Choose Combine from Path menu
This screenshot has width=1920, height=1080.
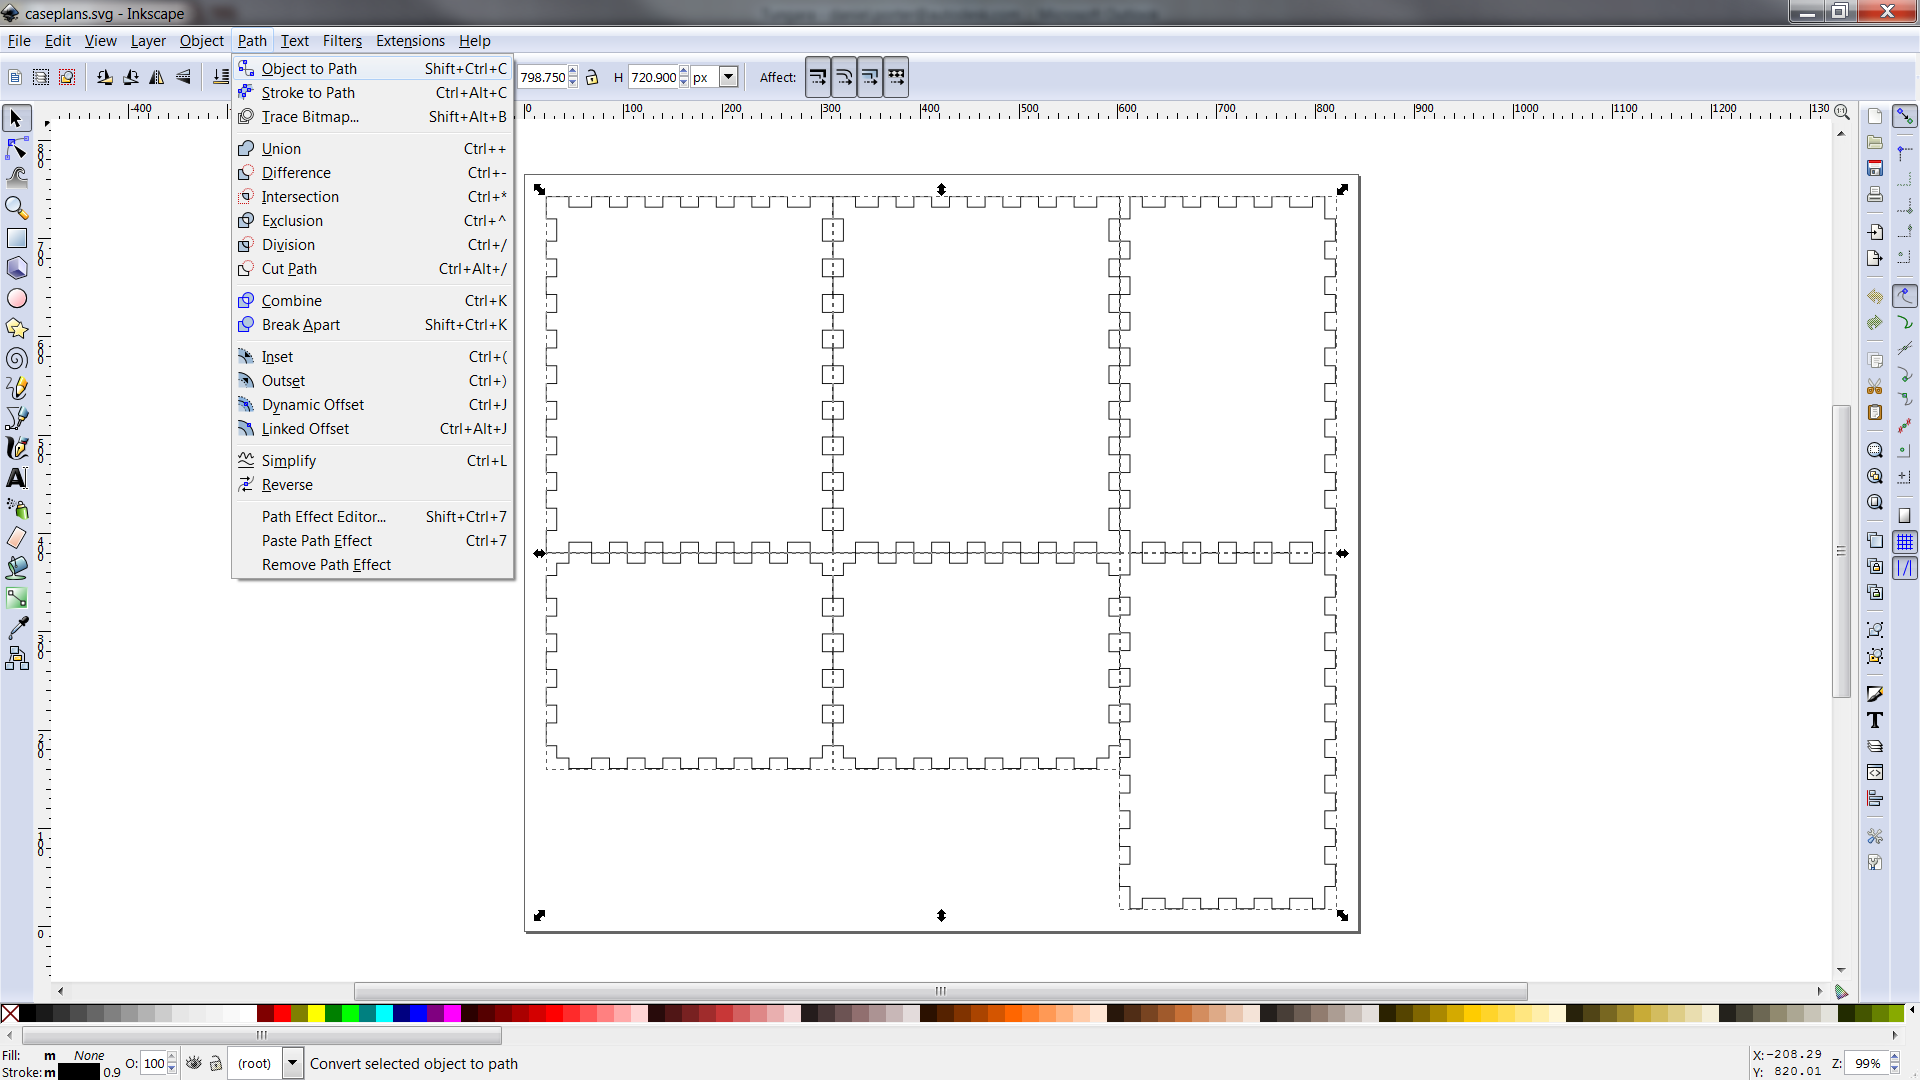[x=373, y=301]
